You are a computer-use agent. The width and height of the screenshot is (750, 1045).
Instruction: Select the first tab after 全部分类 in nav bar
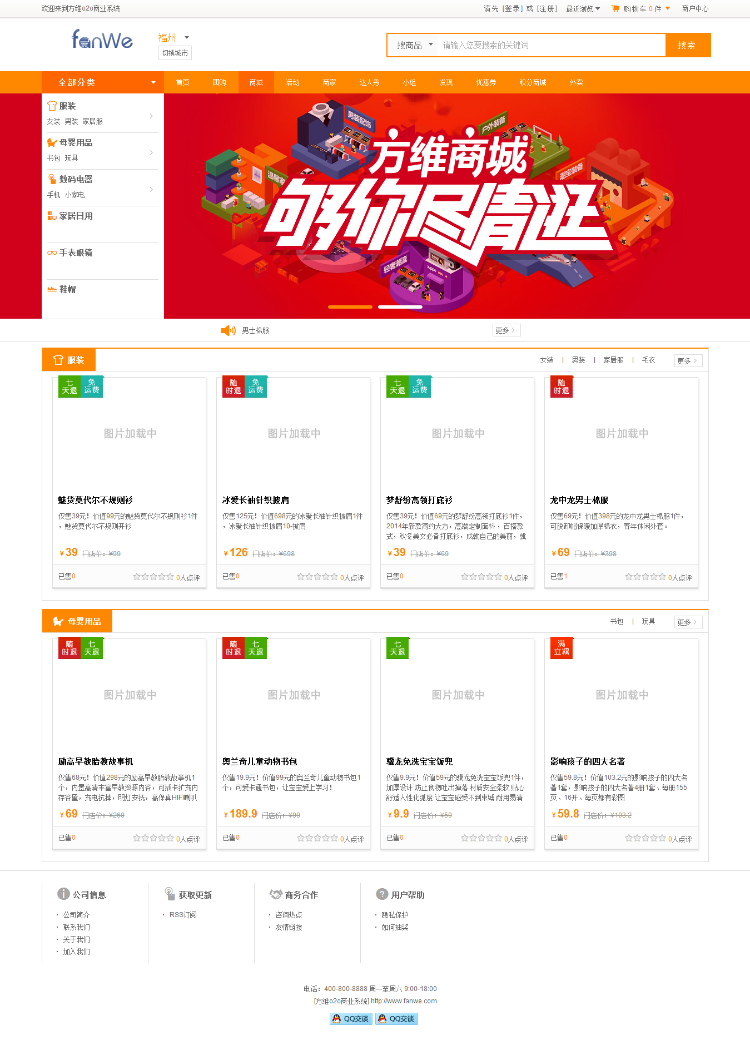coord(183,82)
